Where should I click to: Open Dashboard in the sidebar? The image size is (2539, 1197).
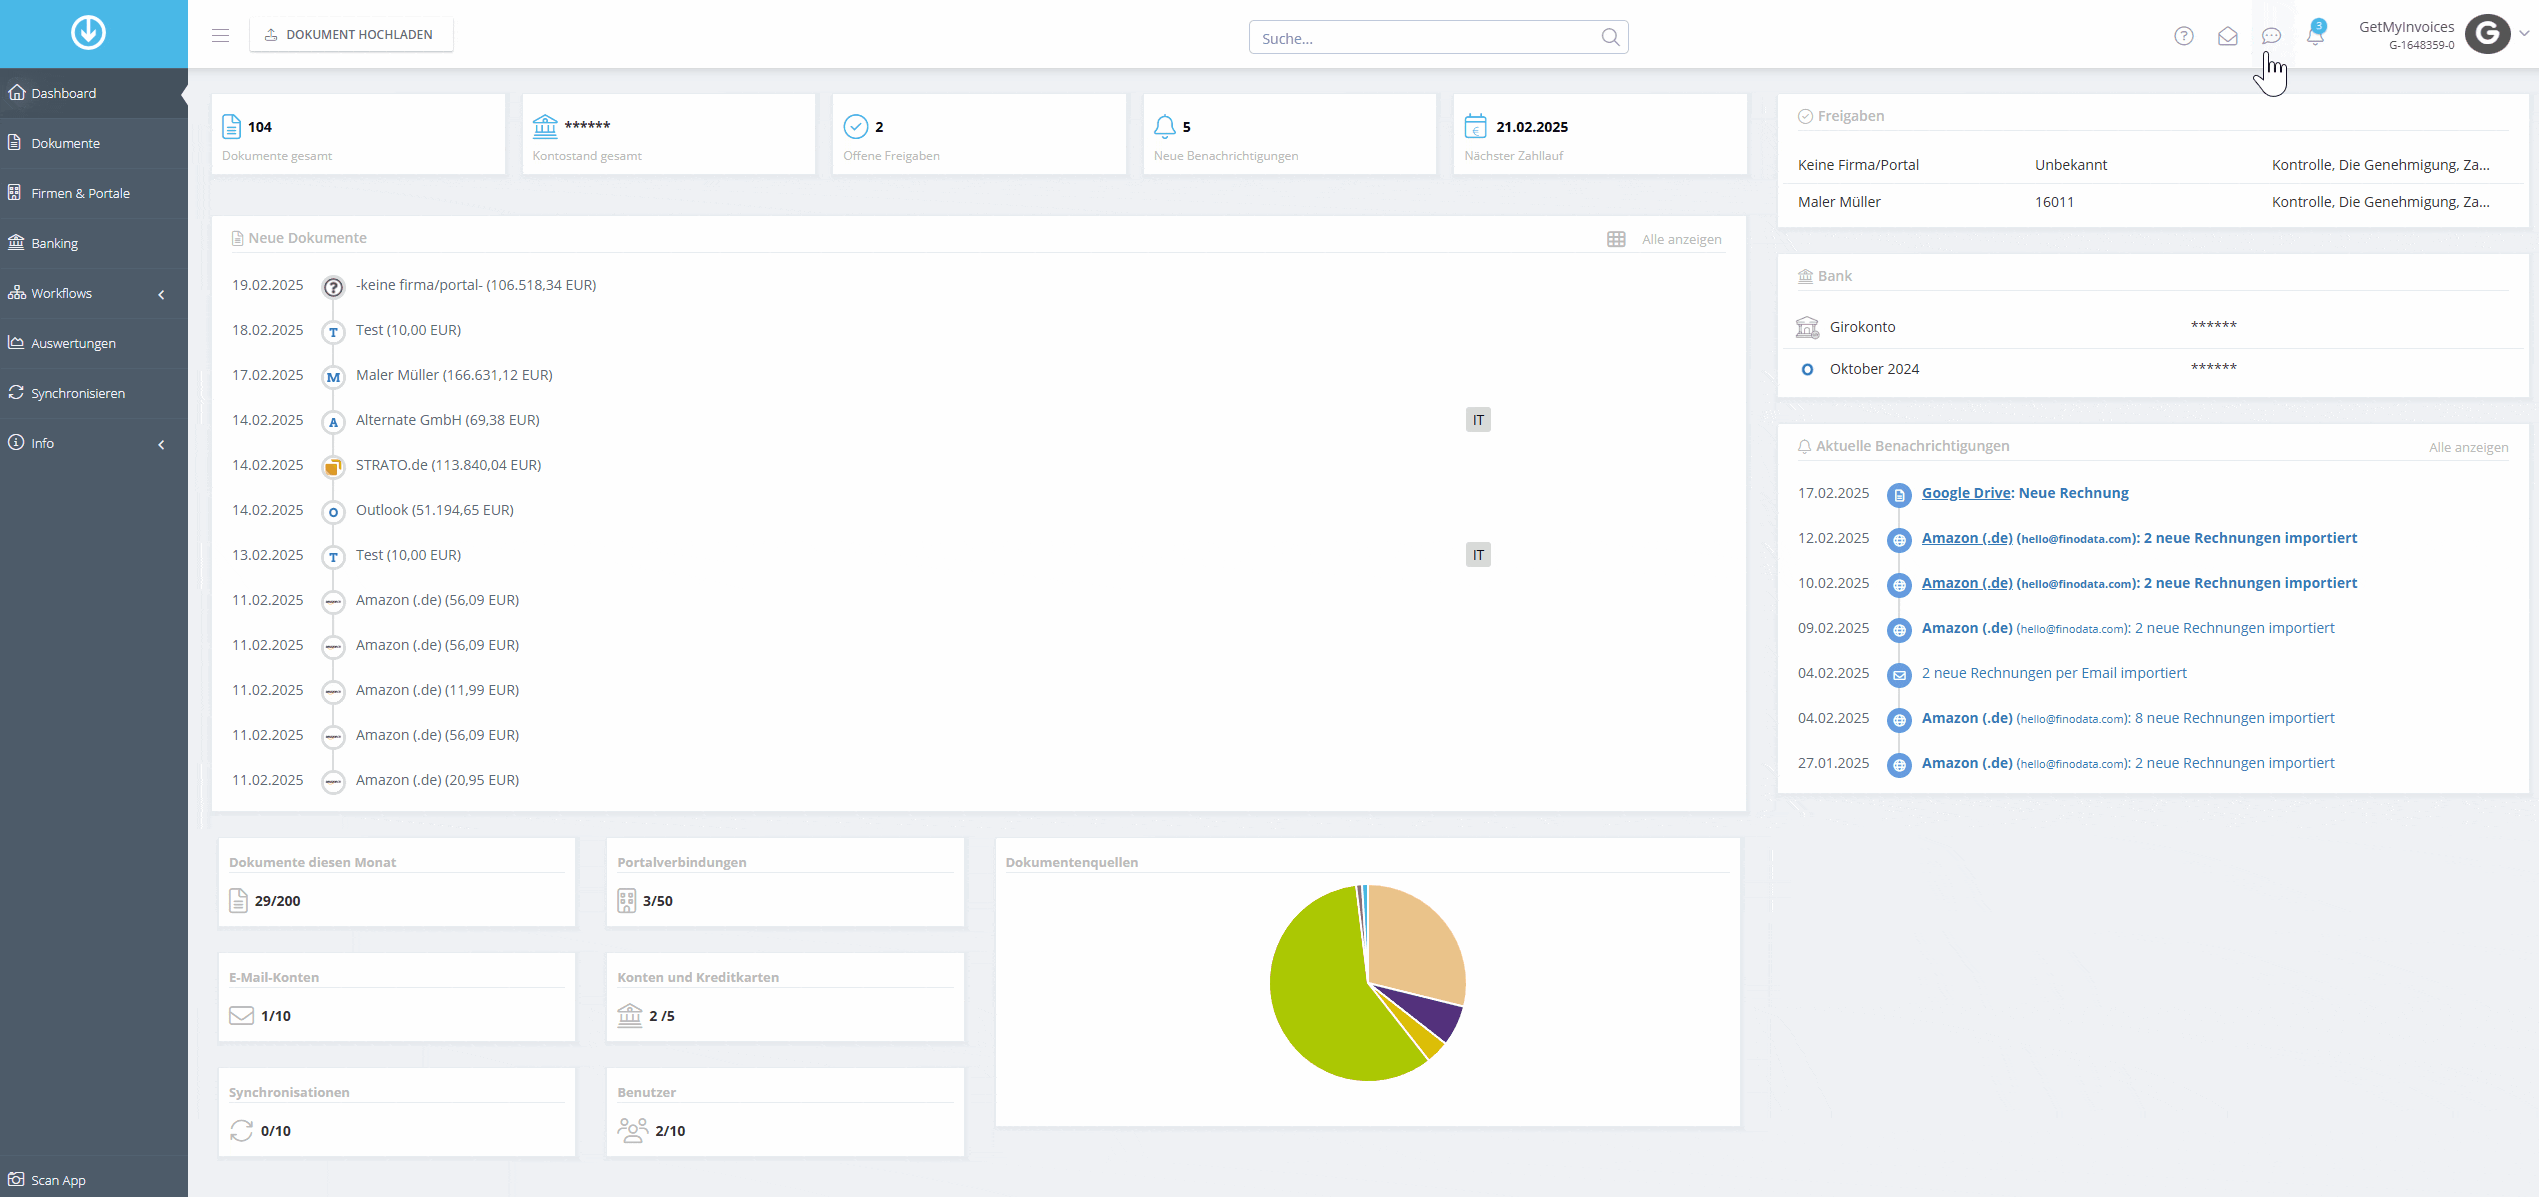pyautogui.click(x=94, y=93)
